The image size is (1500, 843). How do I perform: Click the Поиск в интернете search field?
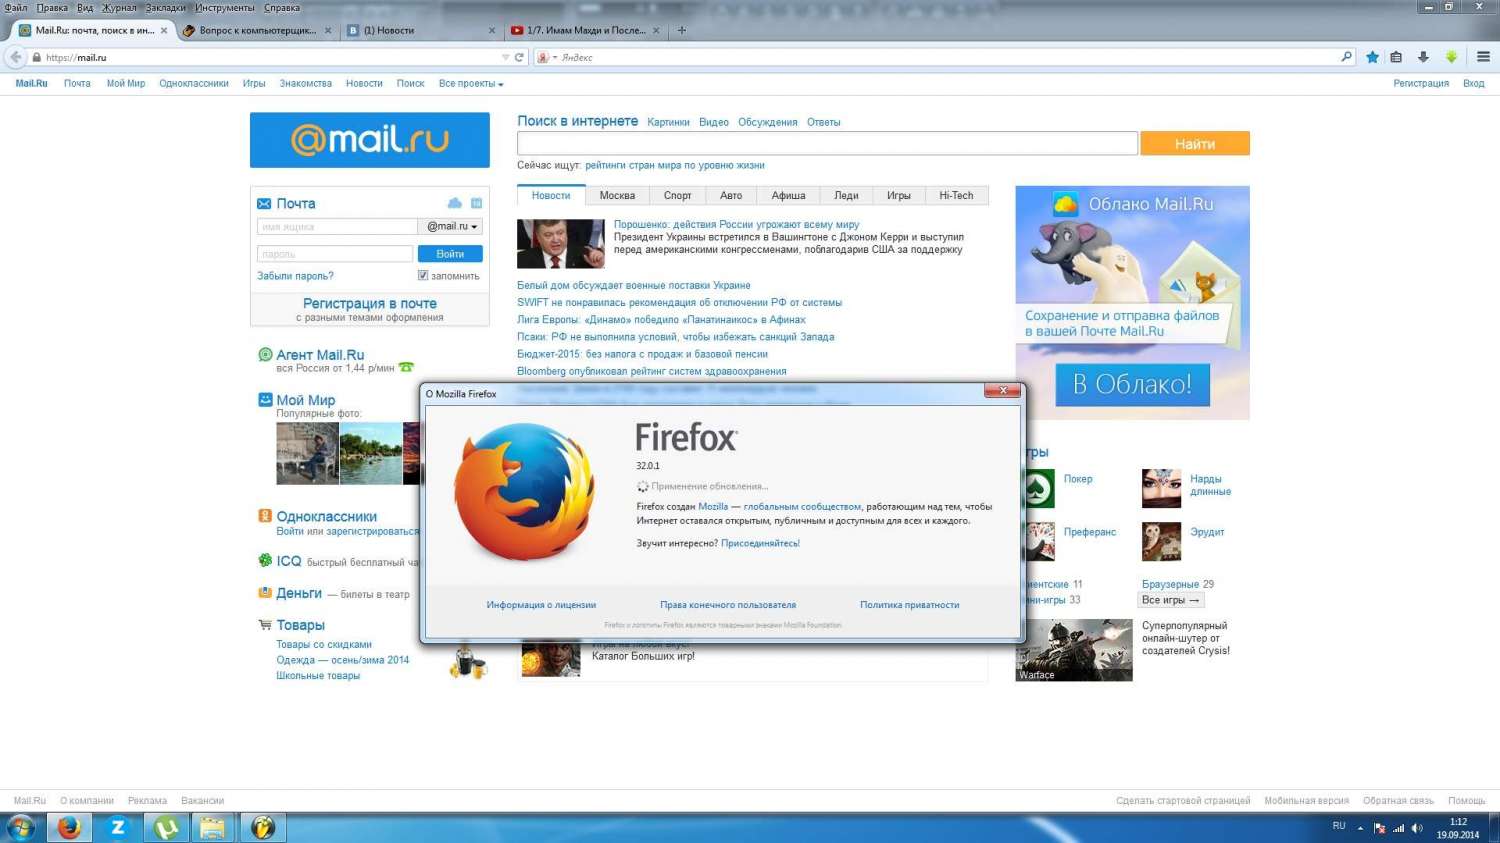[x=827, y=143]
